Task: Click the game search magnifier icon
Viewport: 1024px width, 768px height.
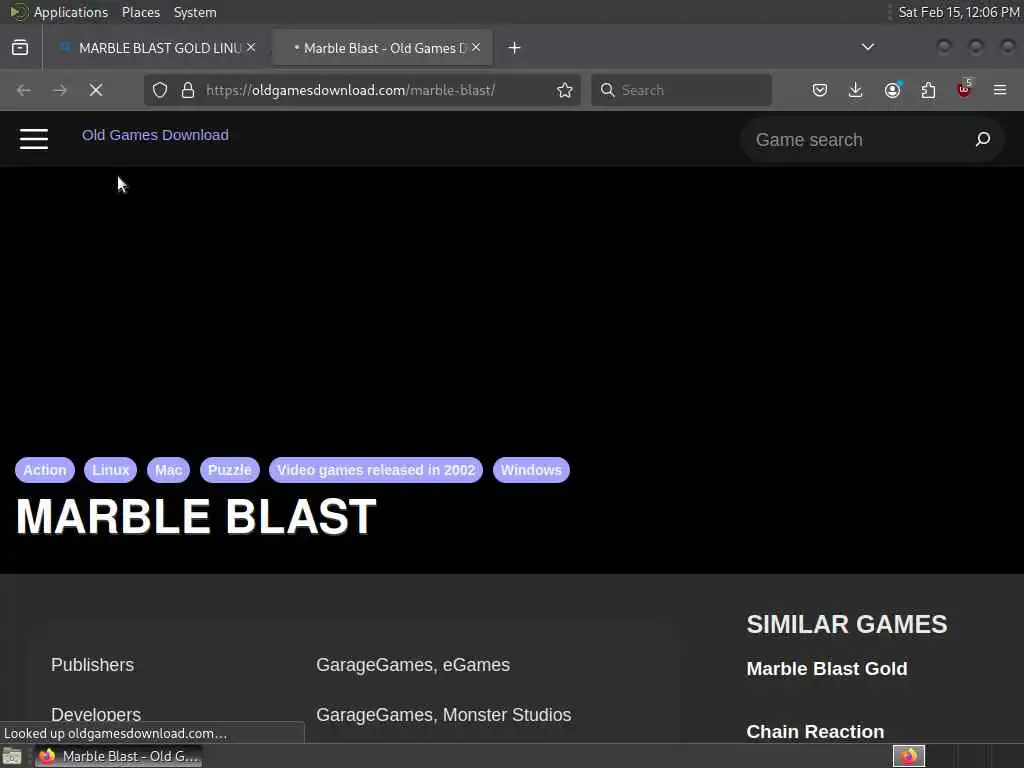Action: pos(982,139)
